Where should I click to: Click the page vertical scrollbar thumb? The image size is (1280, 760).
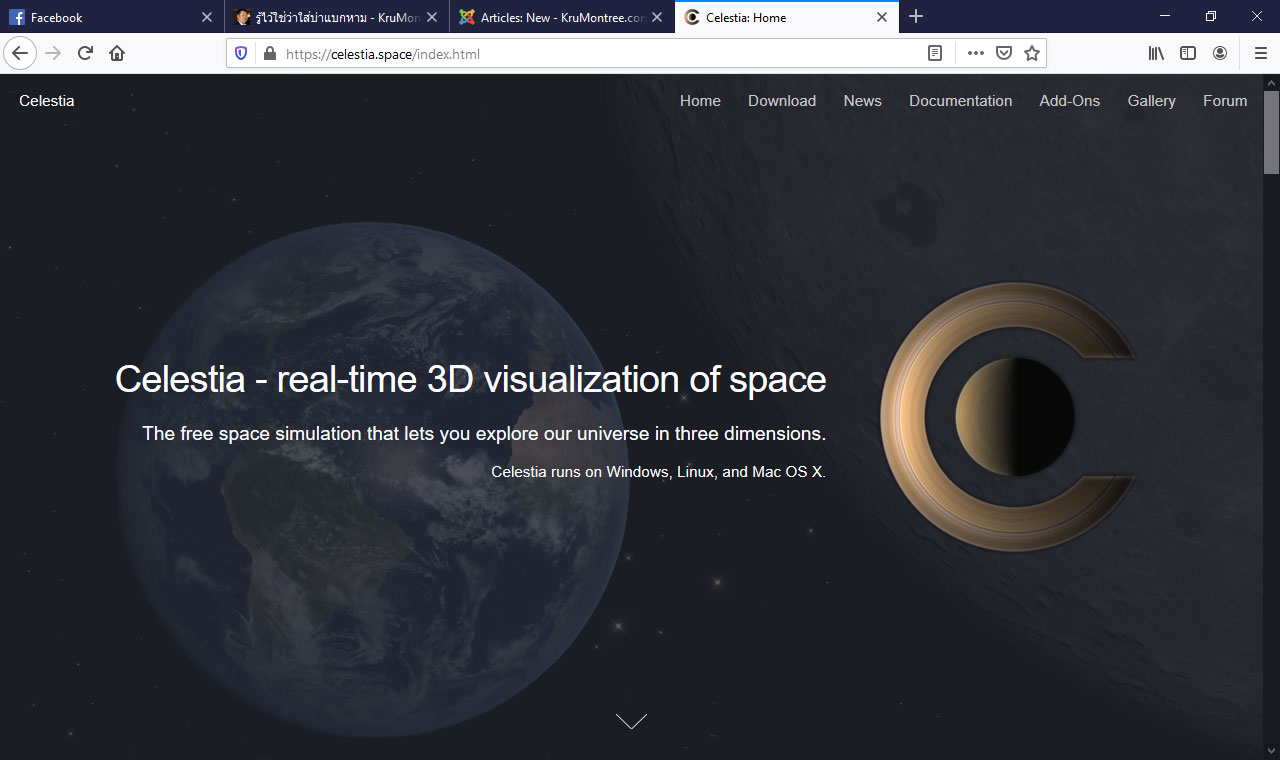pos(1271,132)
